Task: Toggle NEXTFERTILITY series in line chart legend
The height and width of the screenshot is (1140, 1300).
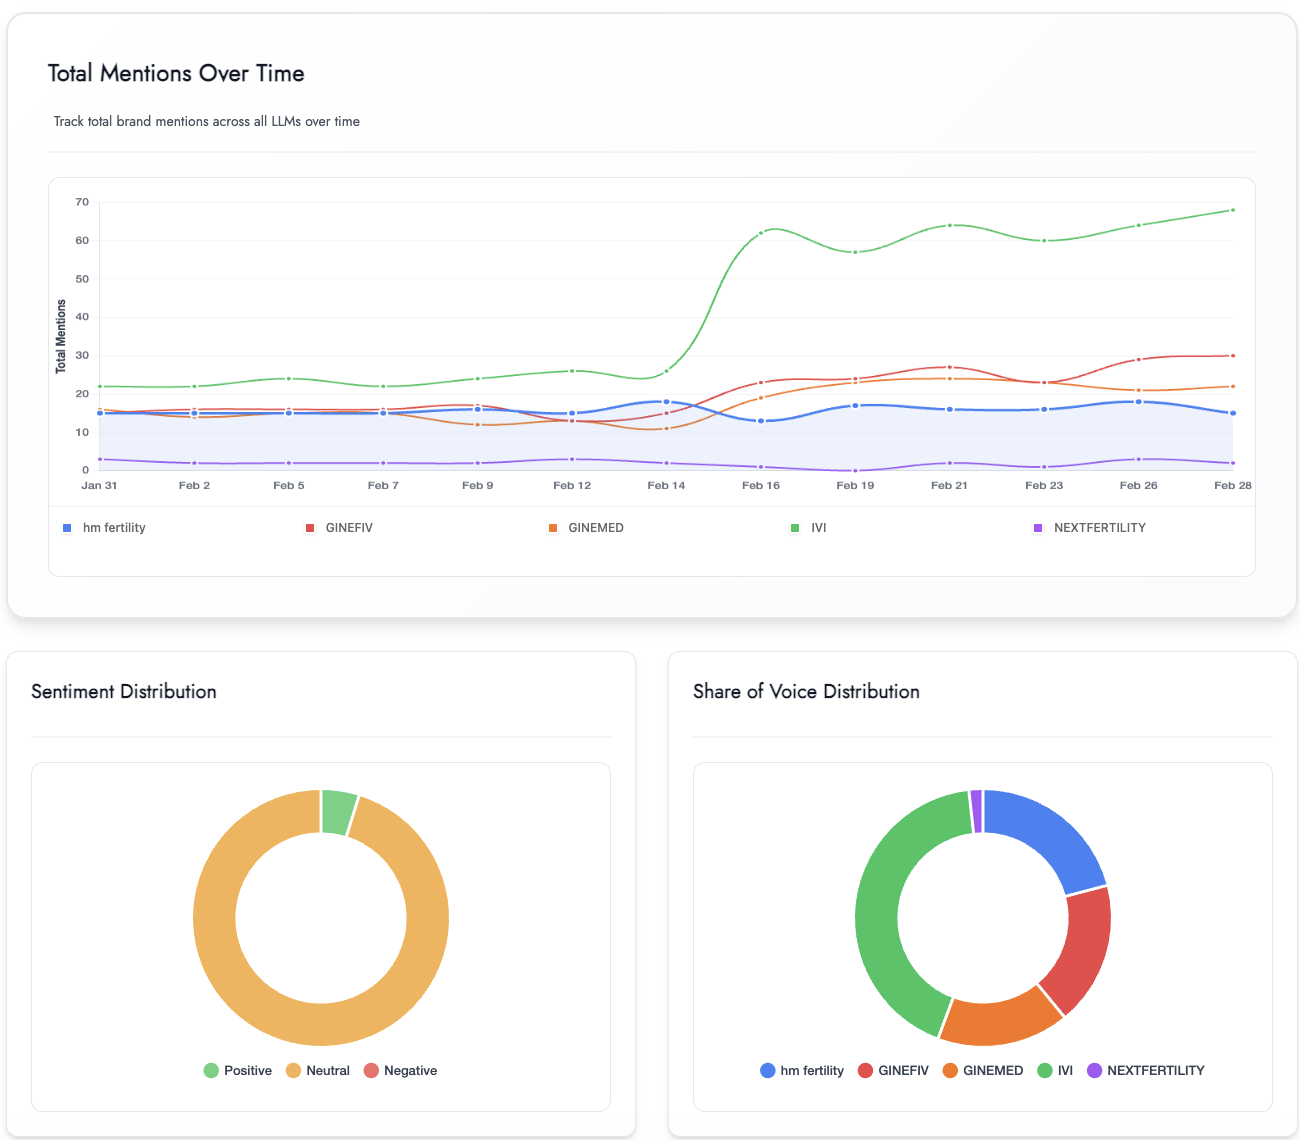Action: [x=1090, y=528]
